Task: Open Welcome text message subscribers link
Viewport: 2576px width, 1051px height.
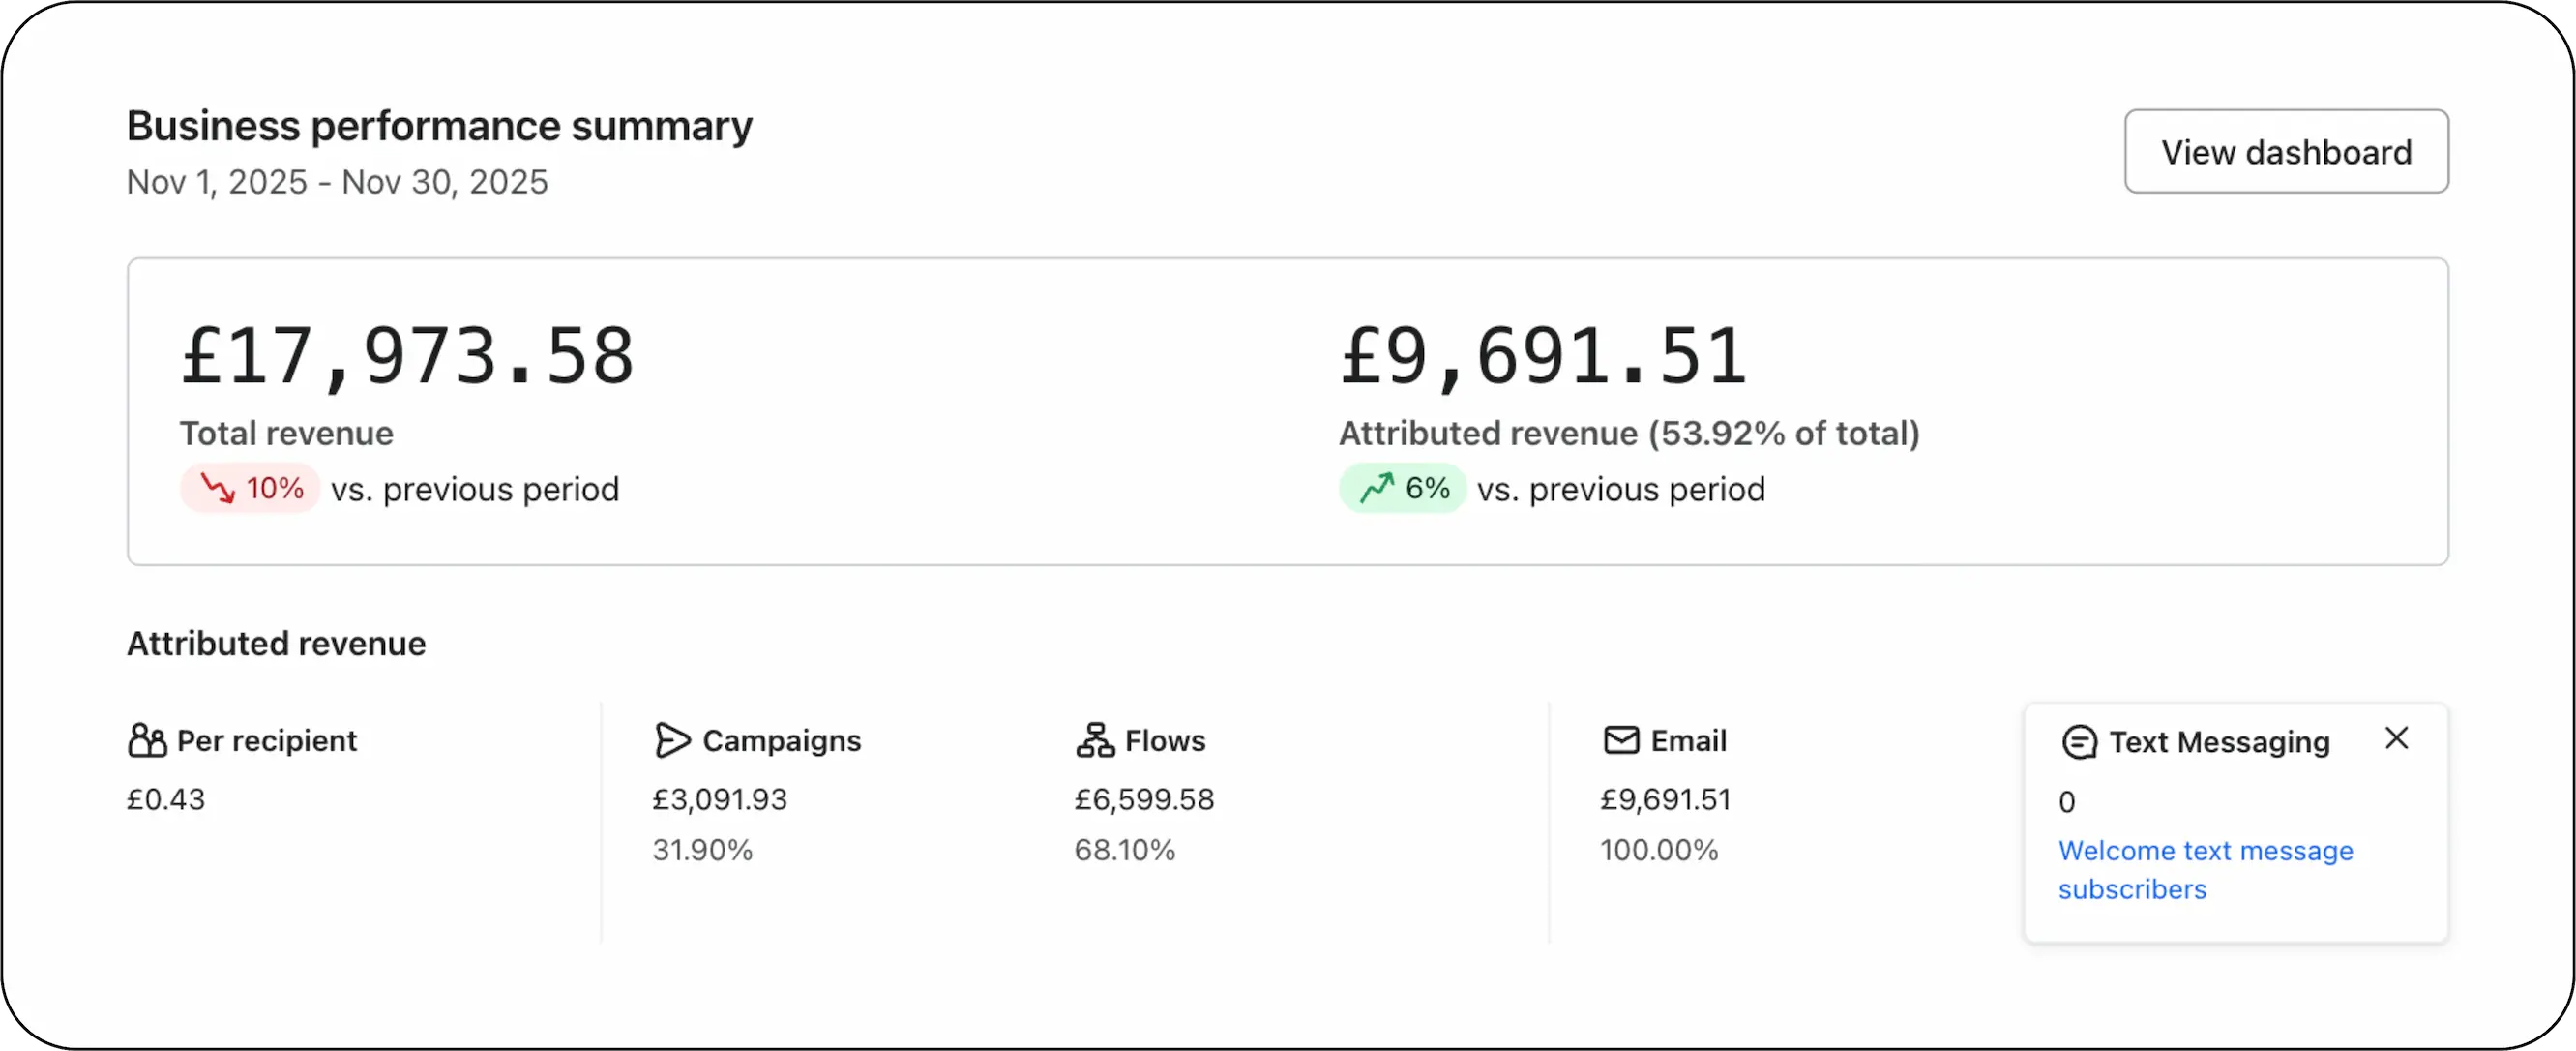Action: point(2204,869)
